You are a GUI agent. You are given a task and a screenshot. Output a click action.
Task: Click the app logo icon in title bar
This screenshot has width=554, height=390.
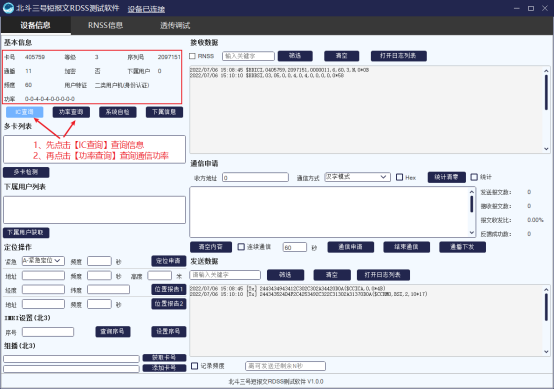(8, 8)
